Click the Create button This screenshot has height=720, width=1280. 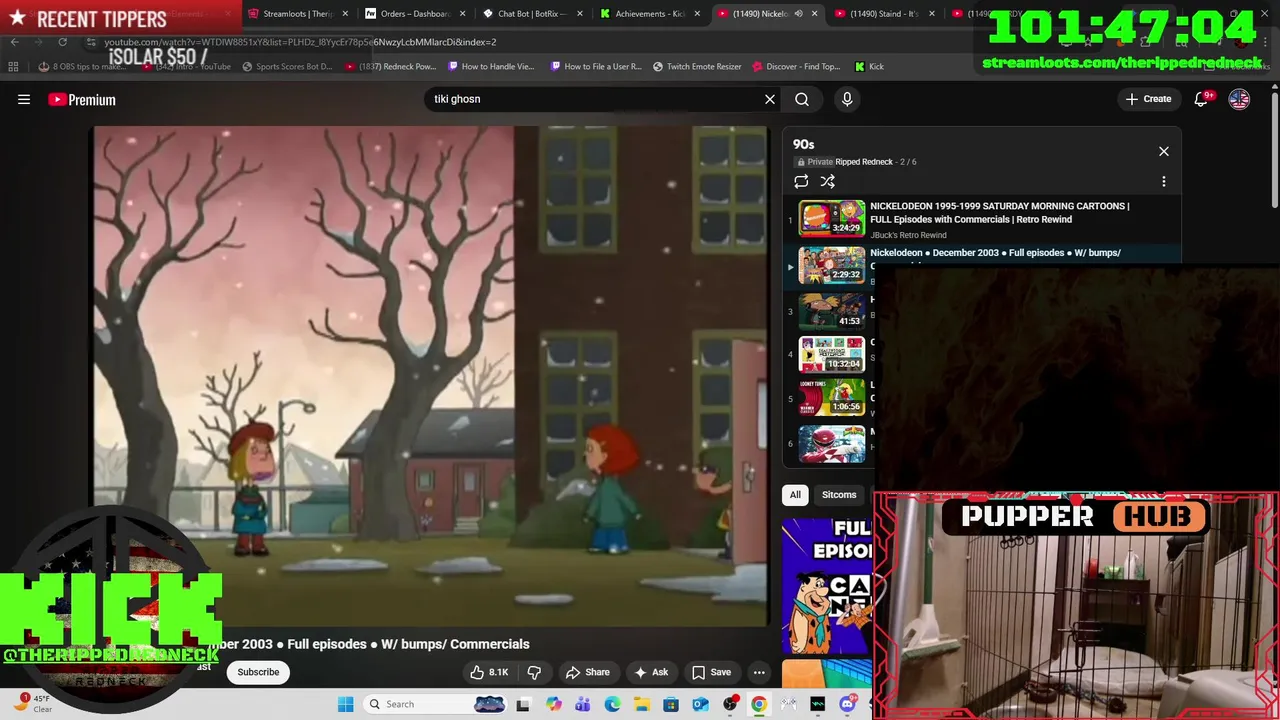pos(1148,99)
